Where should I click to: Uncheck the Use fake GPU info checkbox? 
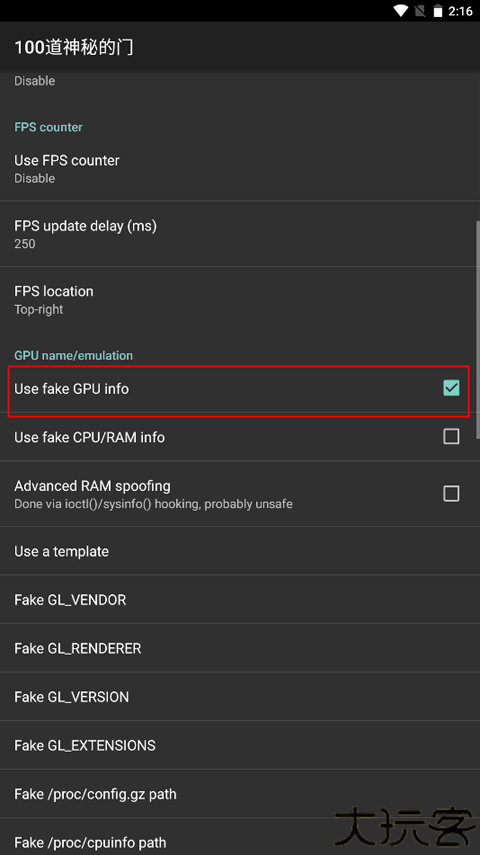coord(451,388)
